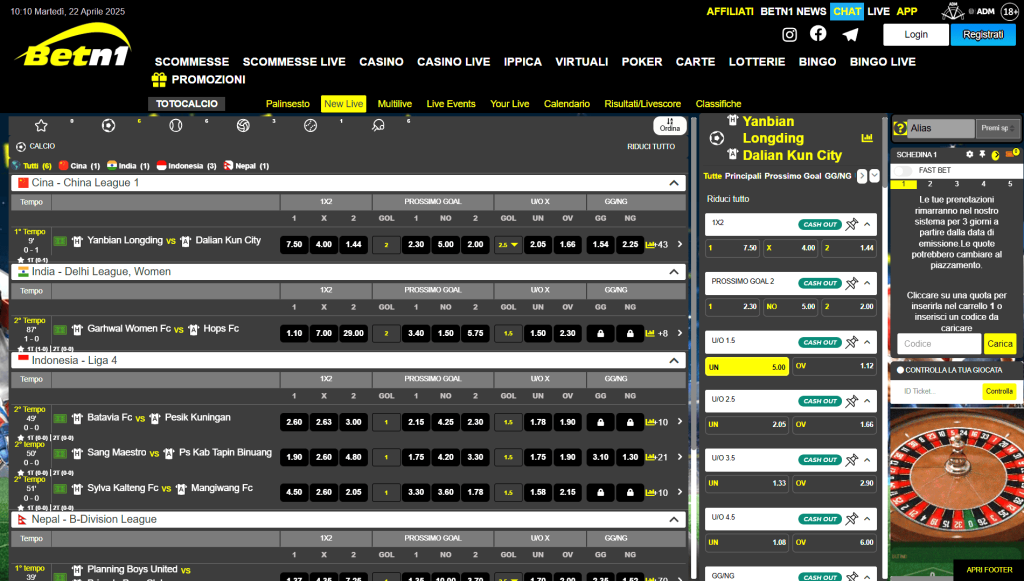Pin the Schedina 1 panel
The height and width of the screenshot is (581, 1024).
point(982,154)
